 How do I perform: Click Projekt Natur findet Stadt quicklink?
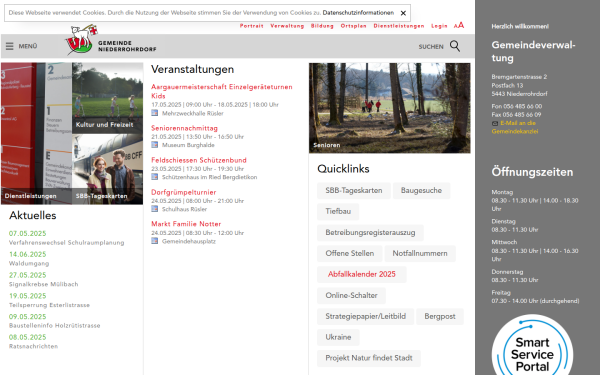368,358
